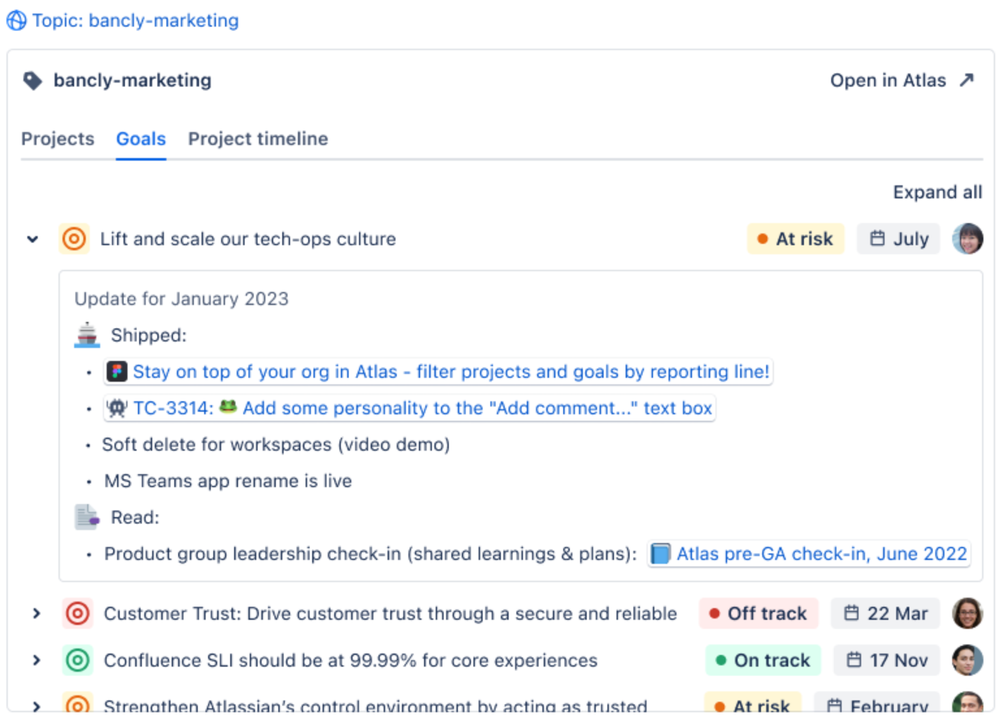The image size is (999, 718).
Task: Click calendar icon in the July badge
Action: [877, 238]
